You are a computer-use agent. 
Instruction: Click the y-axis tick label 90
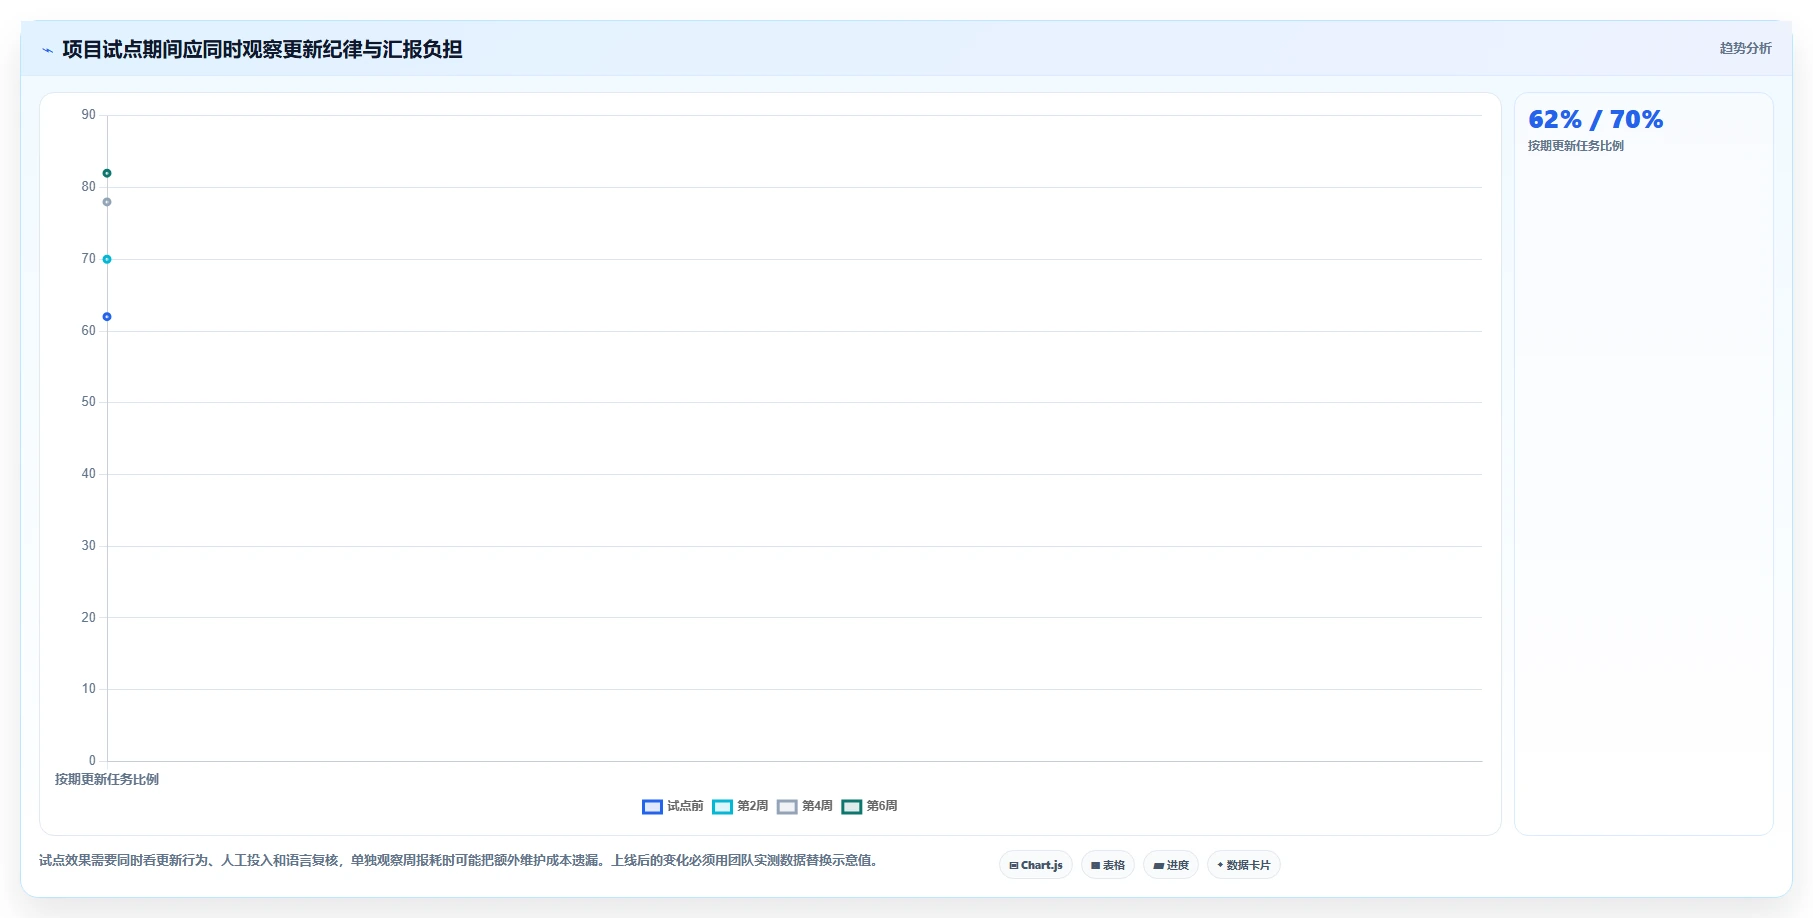click(x=89, y=115)
